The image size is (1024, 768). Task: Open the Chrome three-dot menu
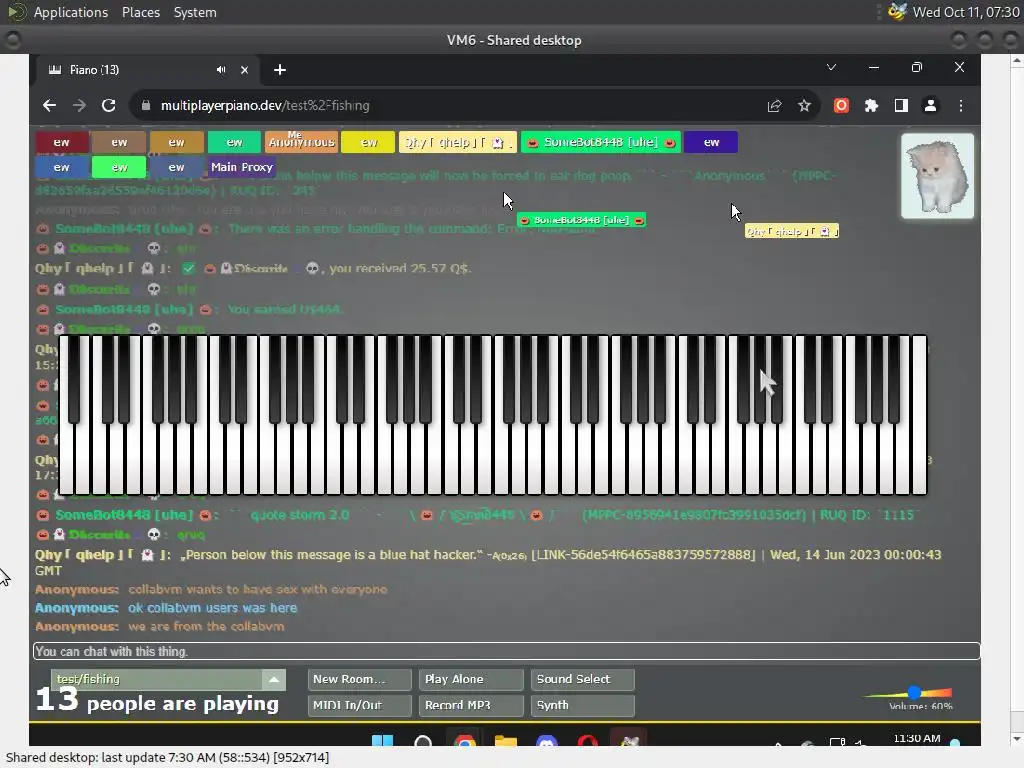(x=961, y=105)
